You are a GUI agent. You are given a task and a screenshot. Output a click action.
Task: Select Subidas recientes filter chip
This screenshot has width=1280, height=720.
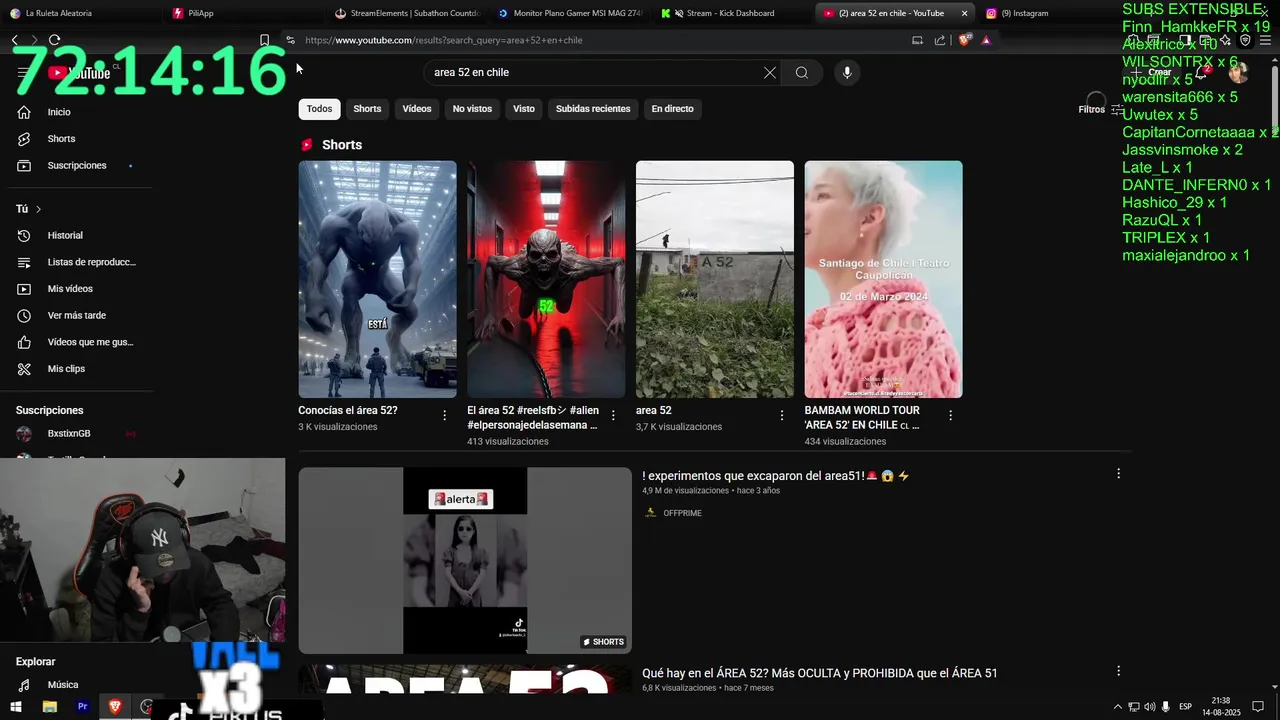[593, 109]
